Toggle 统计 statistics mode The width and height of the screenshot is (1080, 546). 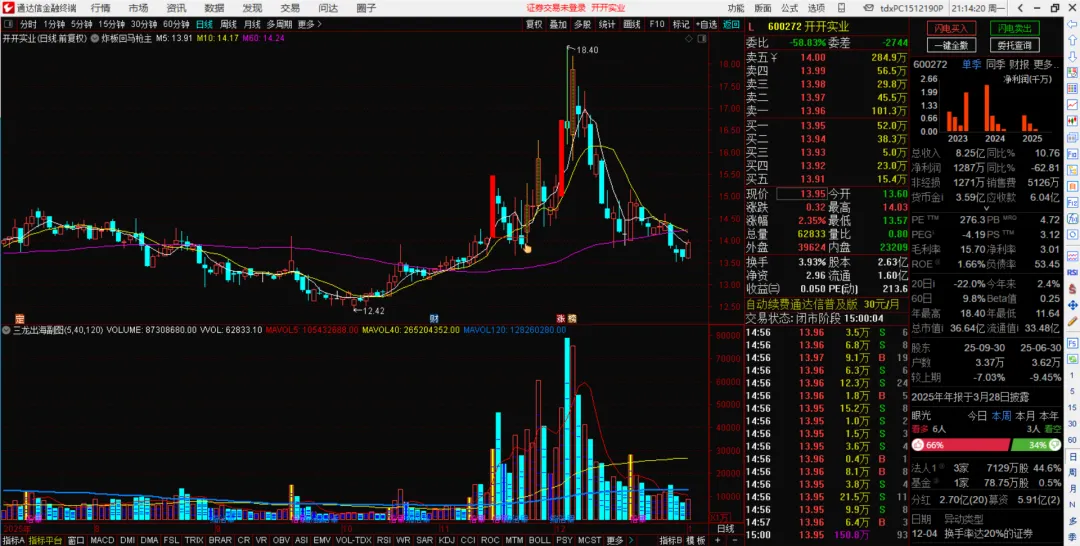pos(607,24)
